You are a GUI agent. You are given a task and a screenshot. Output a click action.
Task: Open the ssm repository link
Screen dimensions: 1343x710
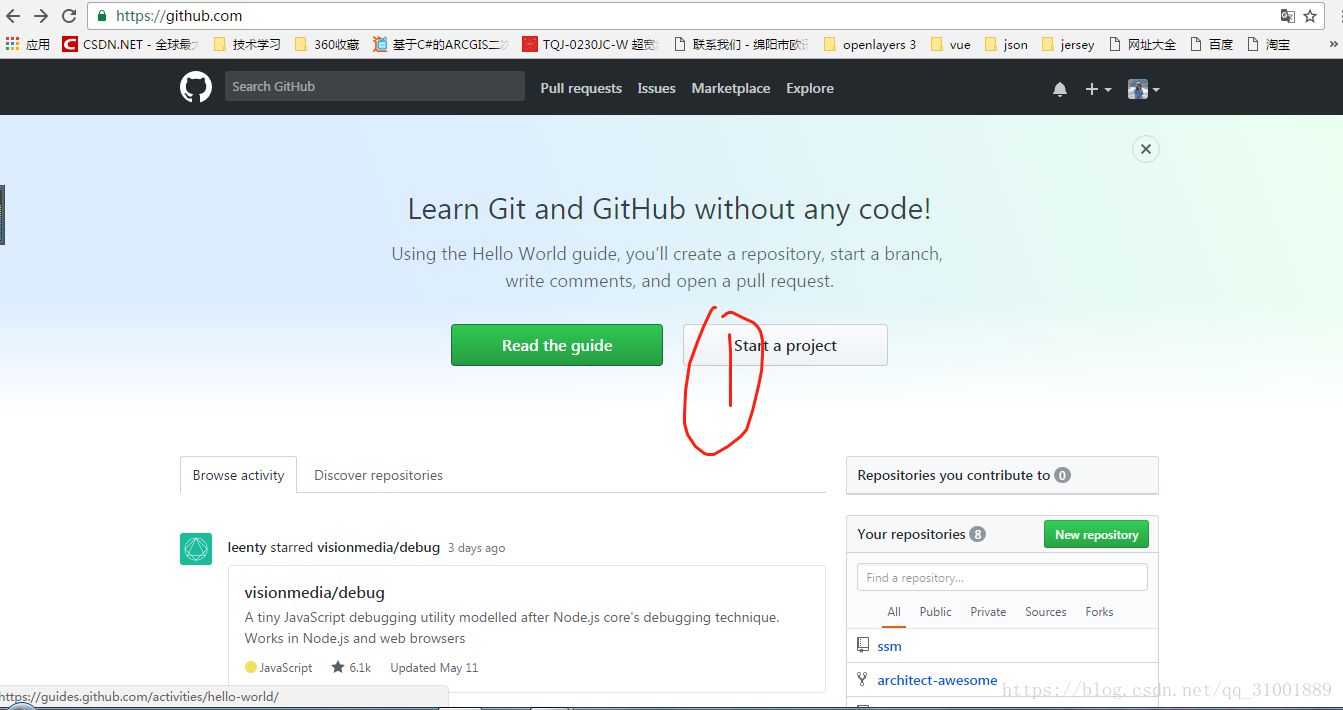coord(889,646)
